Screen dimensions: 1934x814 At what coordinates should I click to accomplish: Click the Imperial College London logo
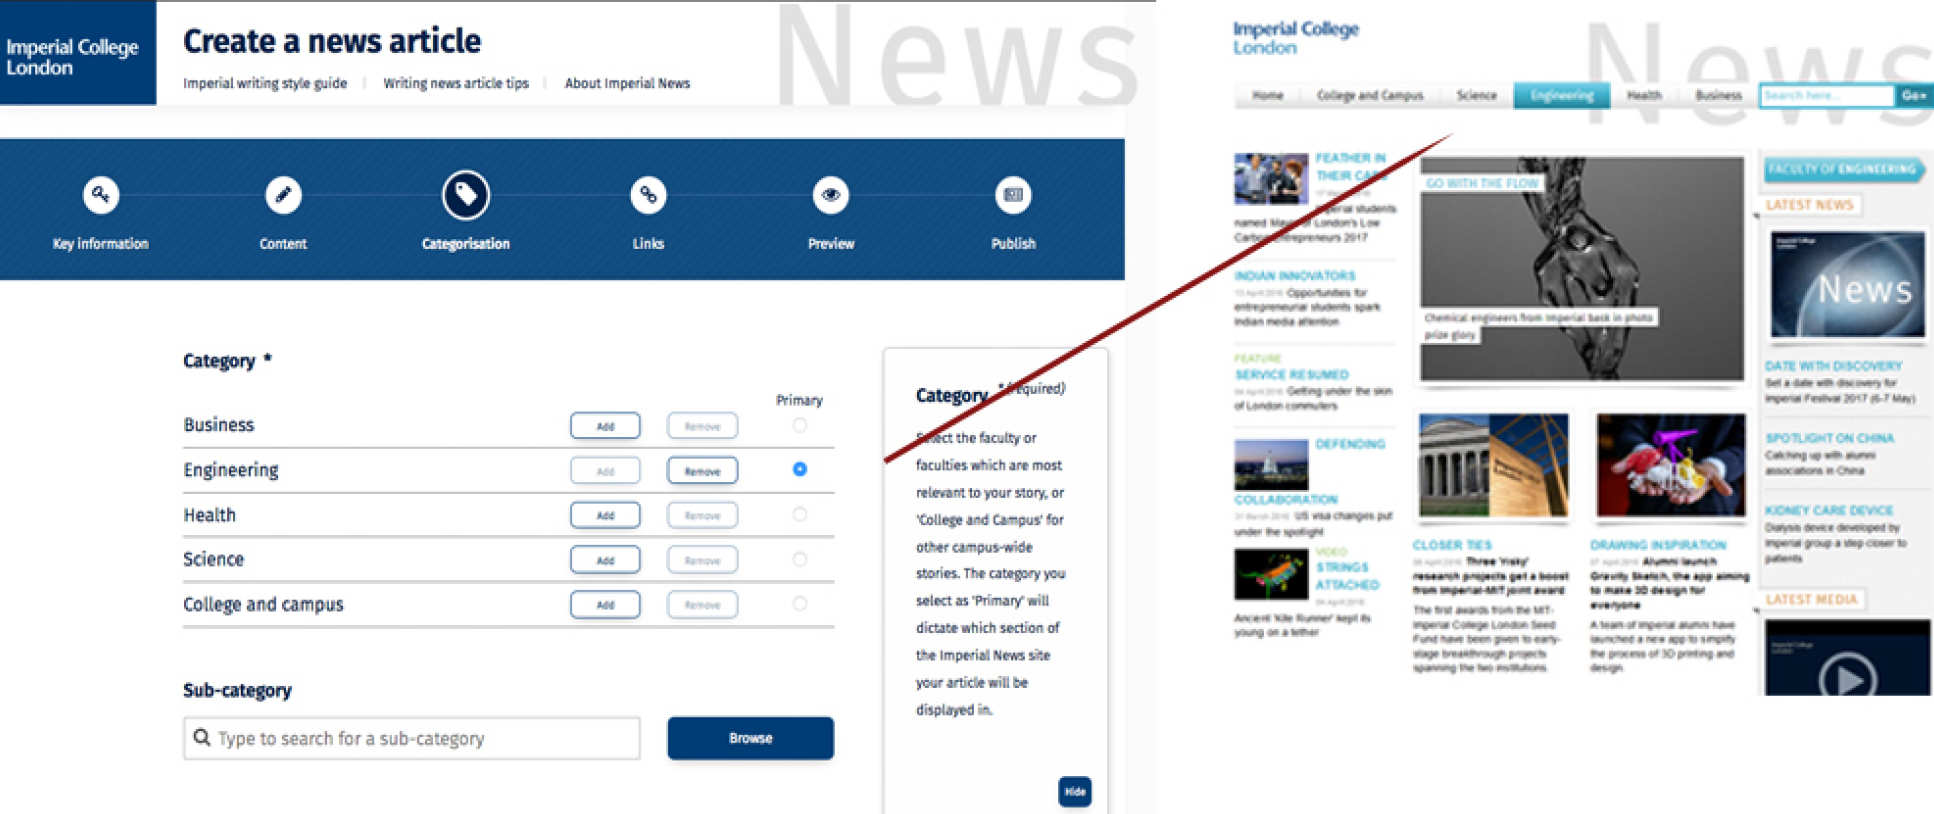(x=72, y=56)
